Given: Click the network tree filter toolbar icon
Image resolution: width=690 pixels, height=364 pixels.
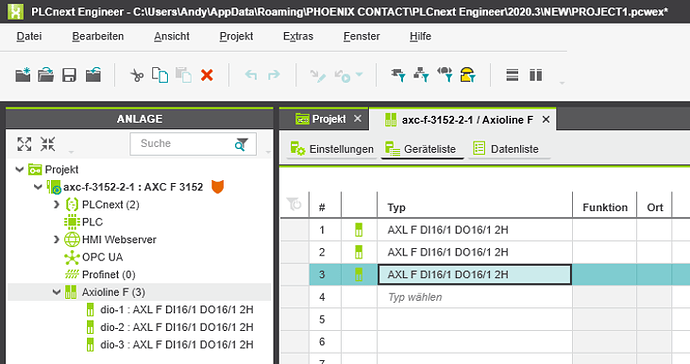Looking at the screenshot, I should [421, 75].
